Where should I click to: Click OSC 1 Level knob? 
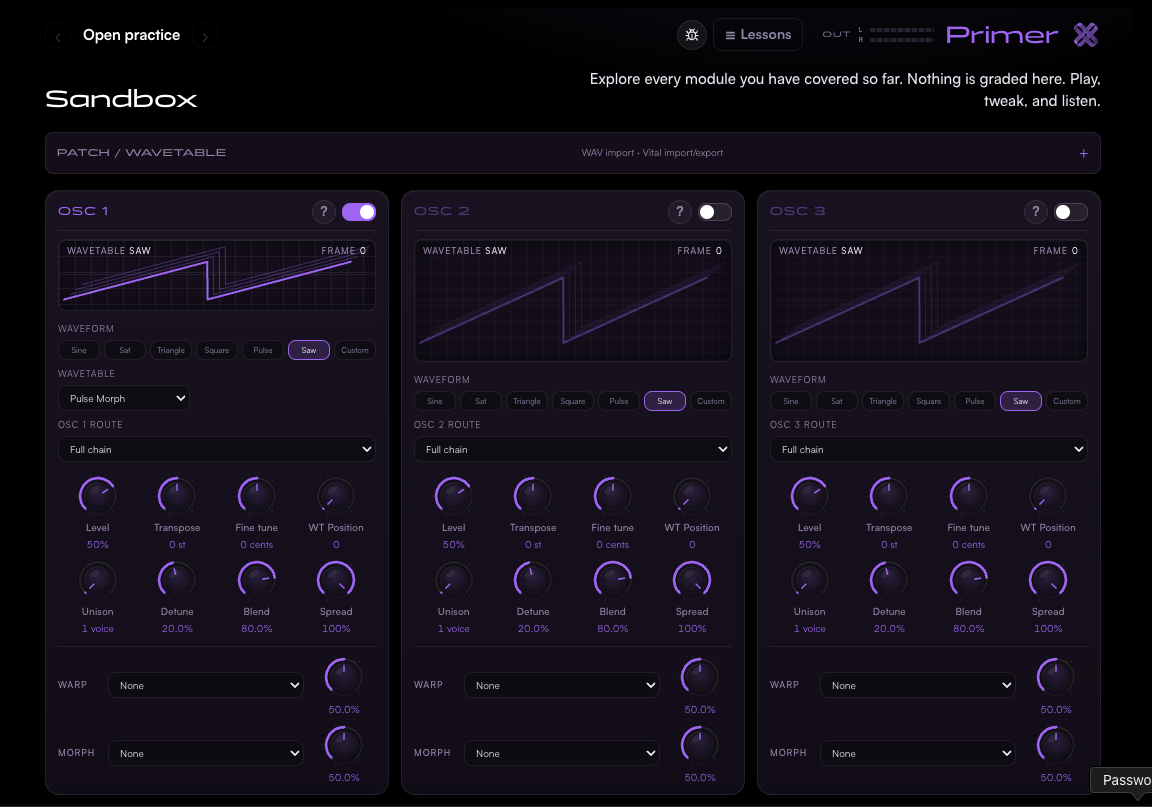point(98,496)
